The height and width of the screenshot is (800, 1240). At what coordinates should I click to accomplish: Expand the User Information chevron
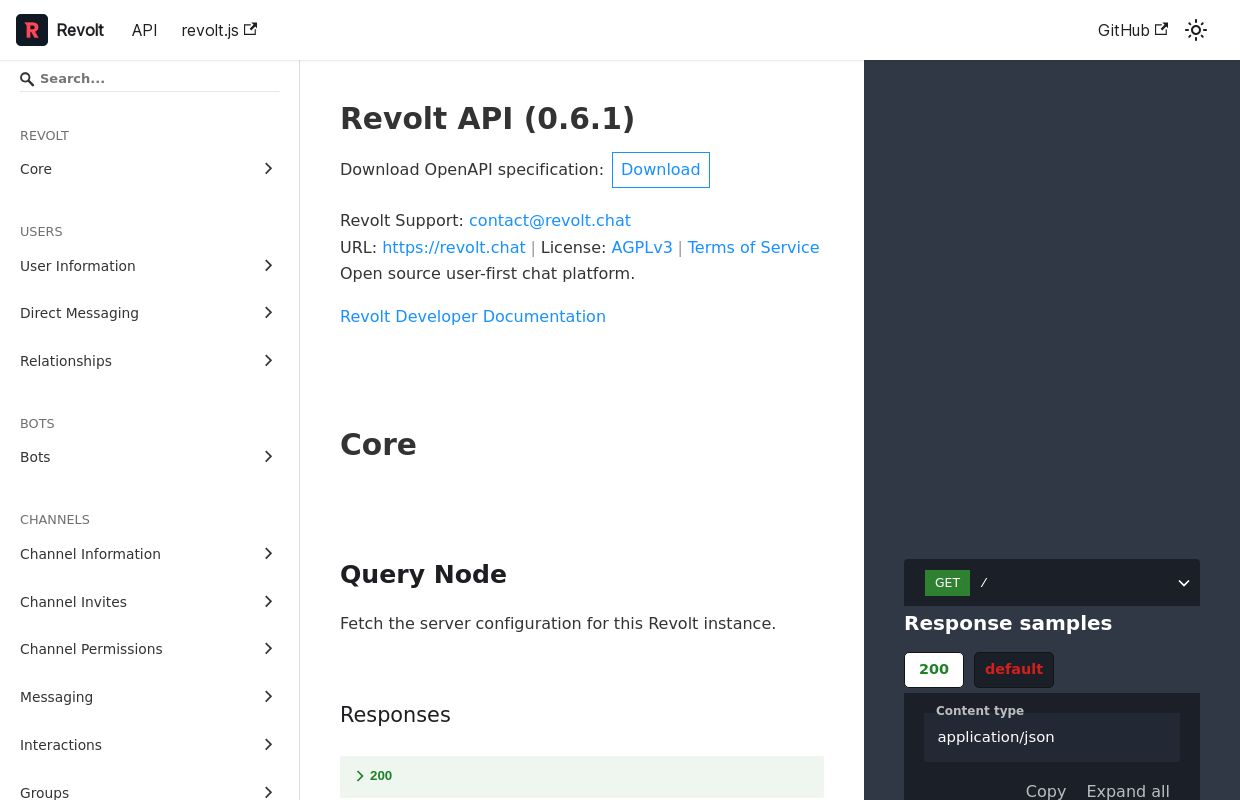(x=268, y=265)
